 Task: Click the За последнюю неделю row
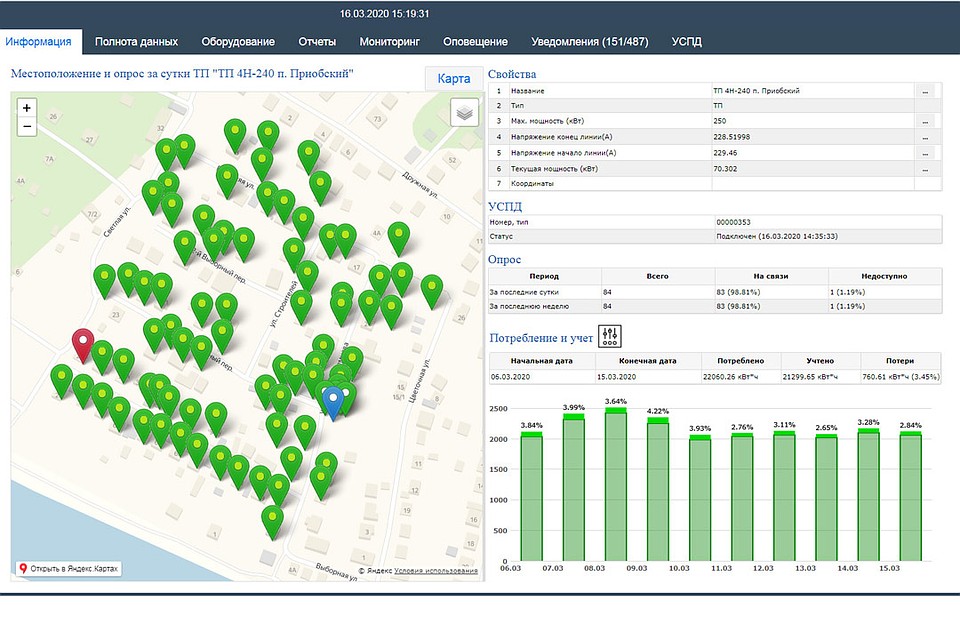tap(715, 306)
